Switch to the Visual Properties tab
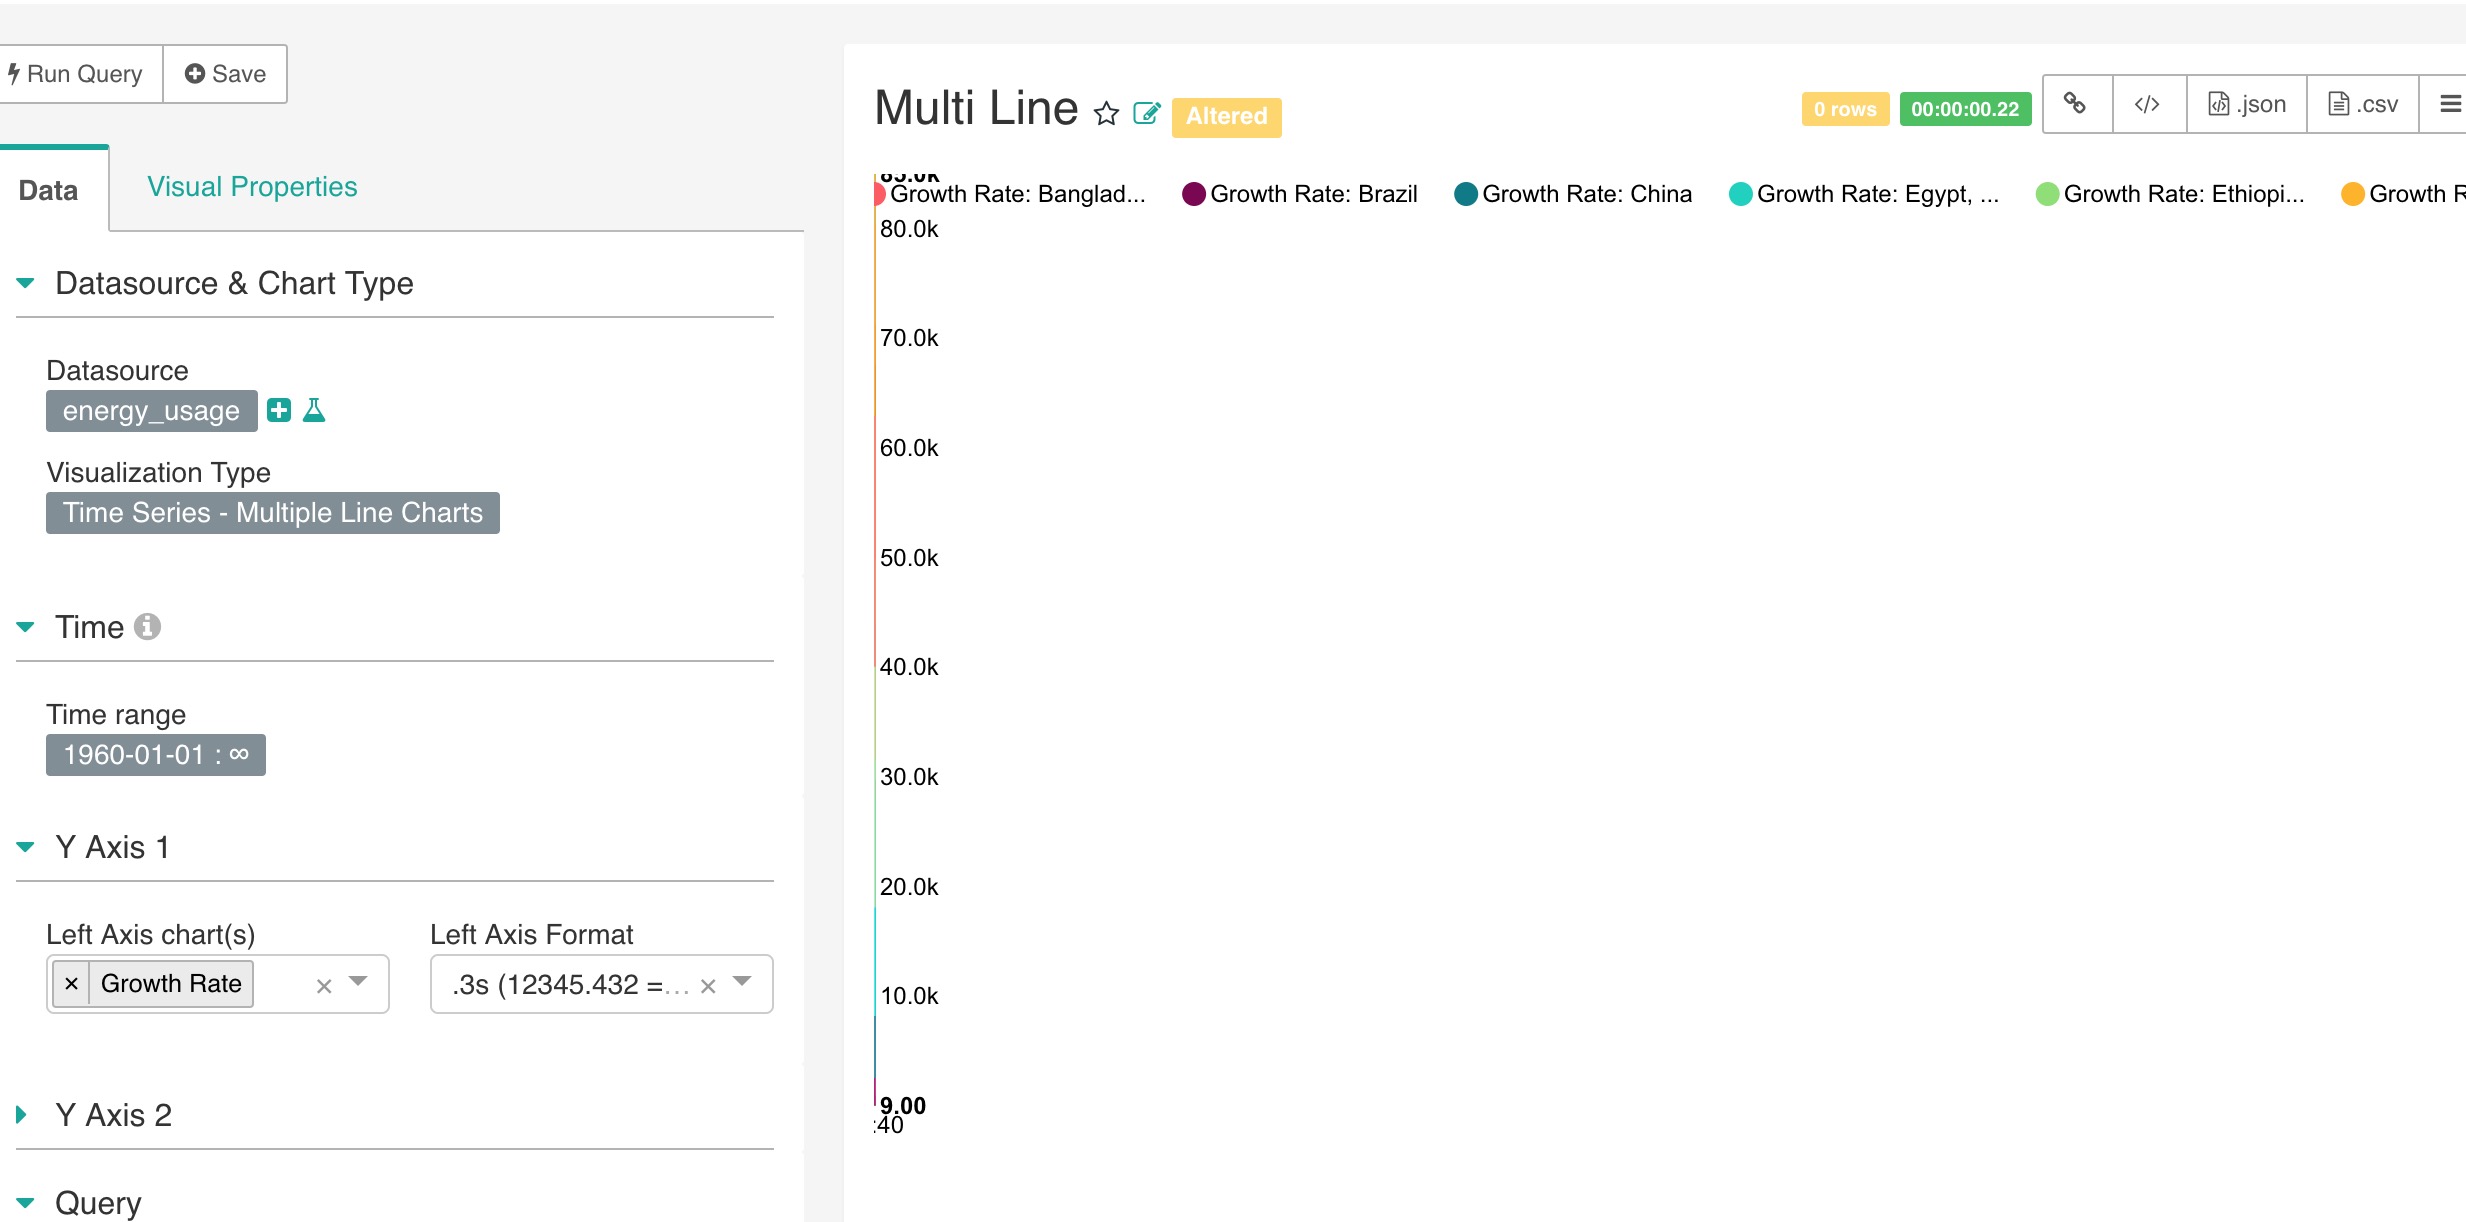This screenshot has width=2466, height=1222. (252, 186)
